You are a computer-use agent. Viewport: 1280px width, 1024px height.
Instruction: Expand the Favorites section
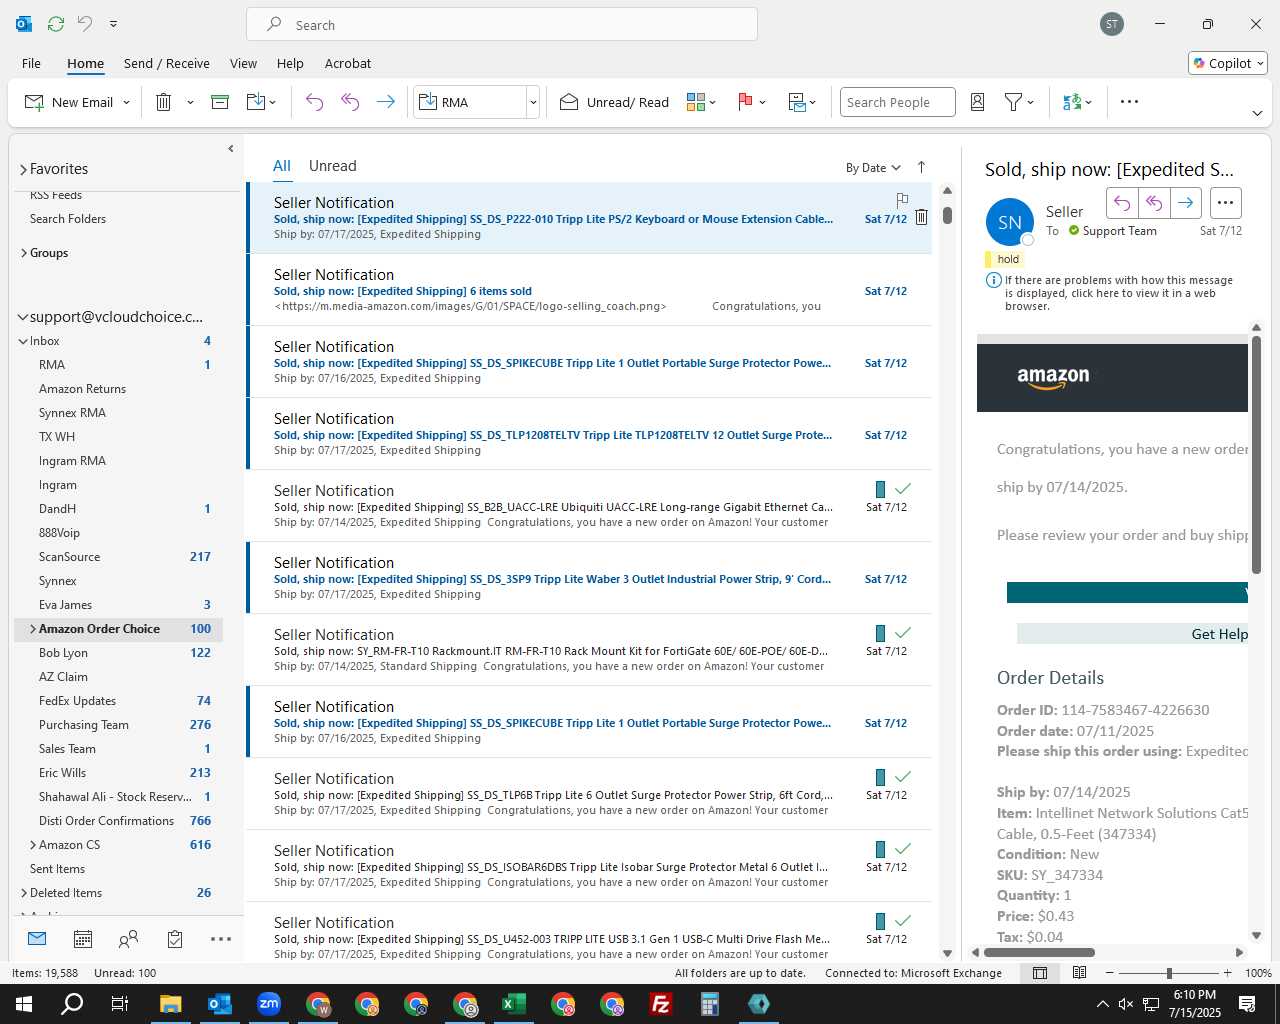[x=23, y=169]
